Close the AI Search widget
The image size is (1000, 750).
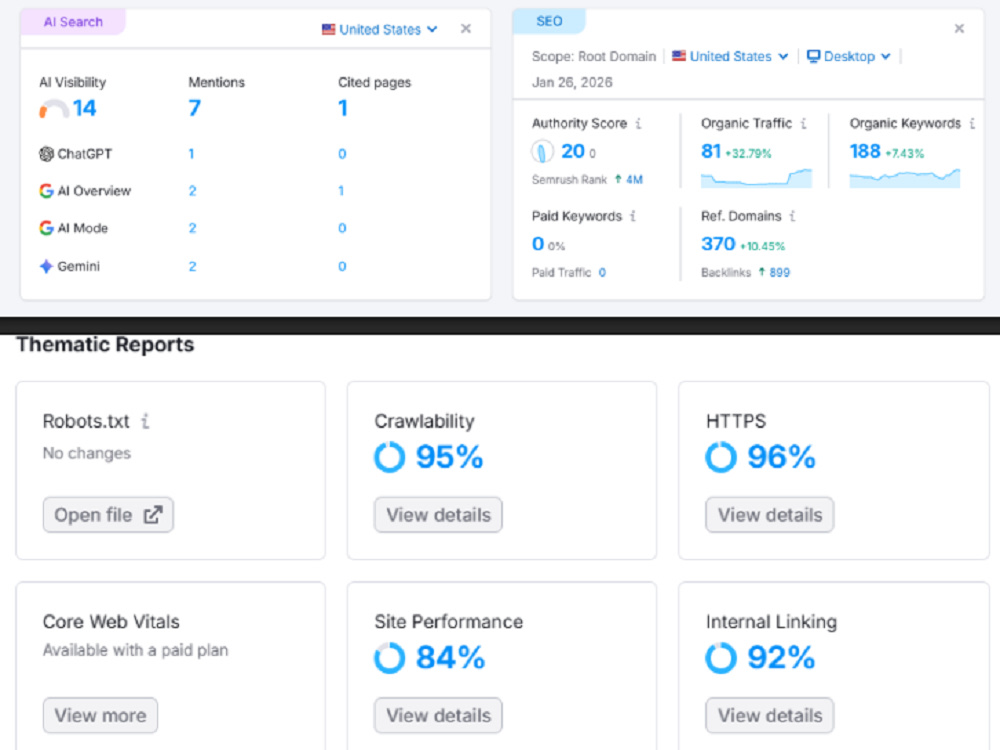(x=466, y=29)
